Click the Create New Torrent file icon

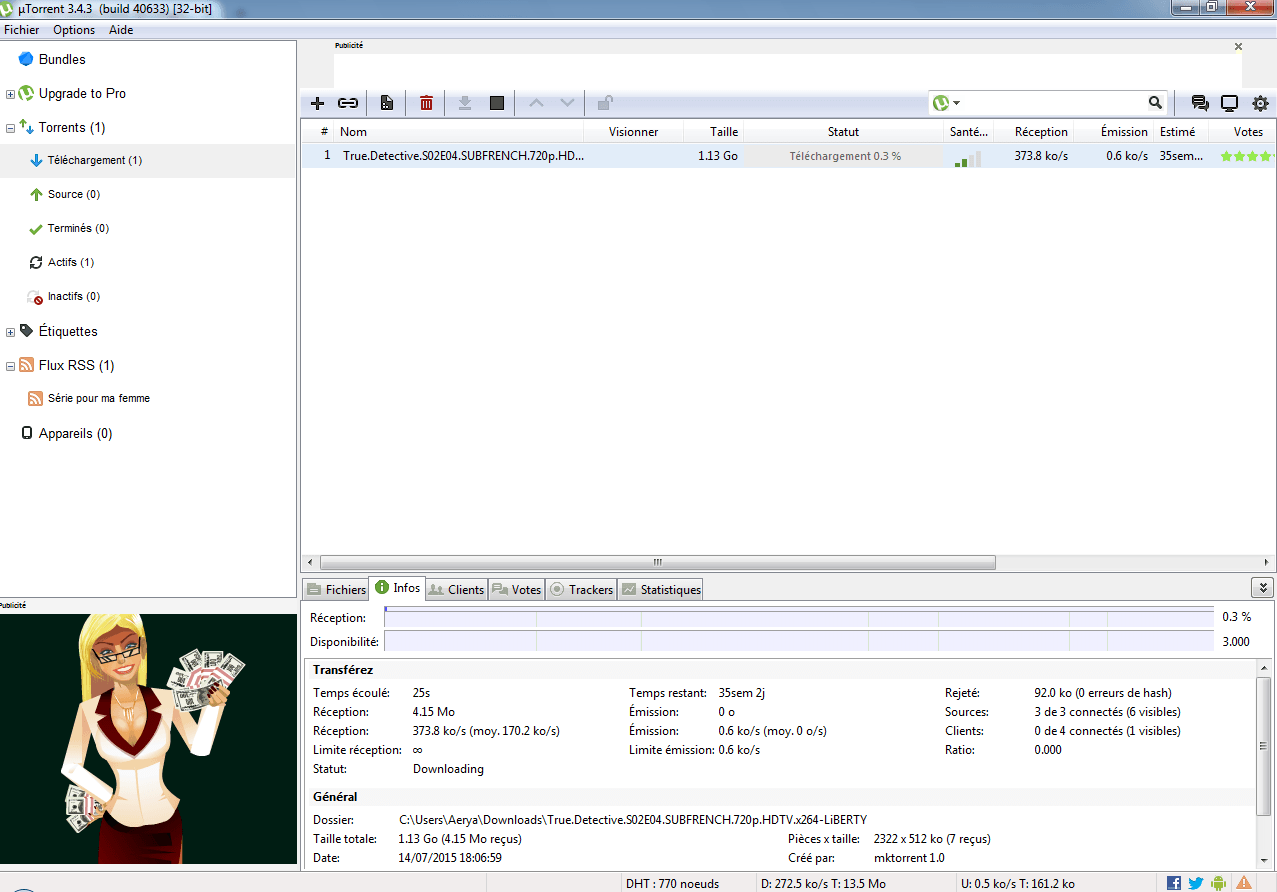coord(387,103)
